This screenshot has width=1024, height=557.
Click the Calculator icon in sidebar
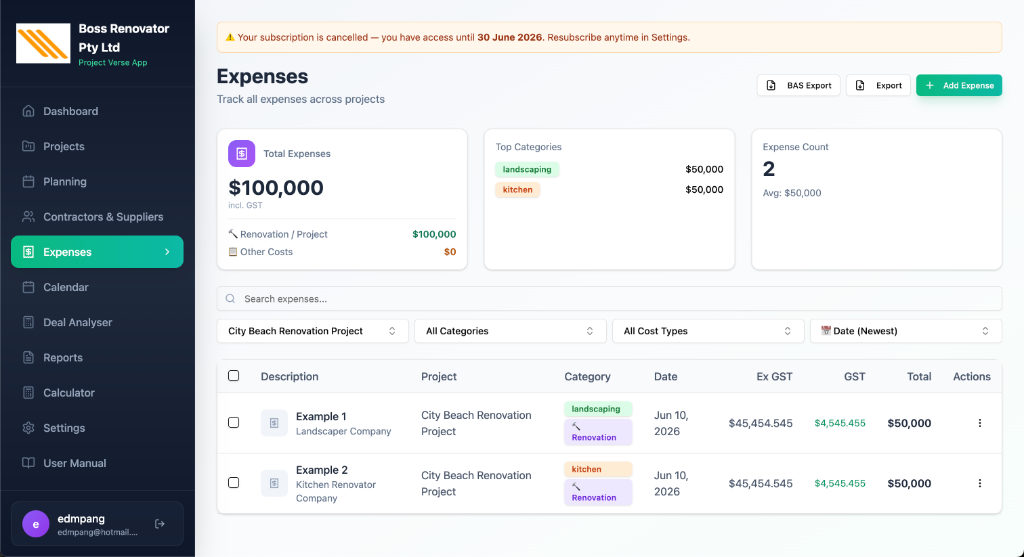28,393
